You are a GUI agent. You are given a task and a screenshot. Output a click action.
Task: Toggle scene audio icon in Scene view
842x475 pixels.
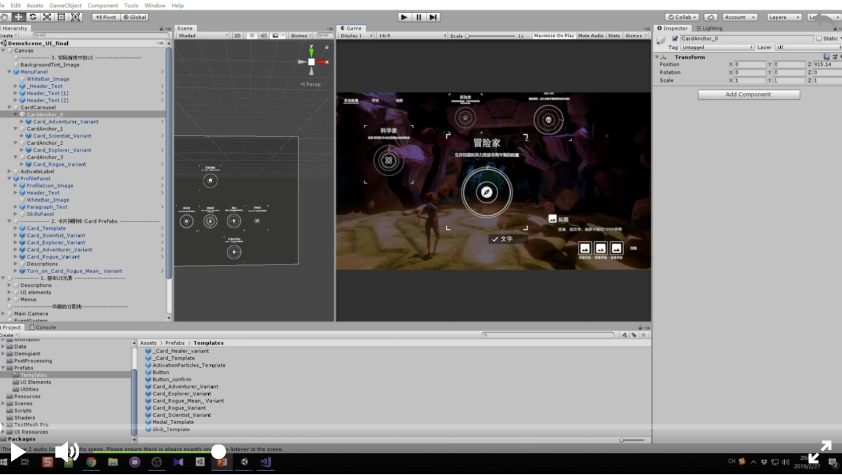[x=263, y=35]
